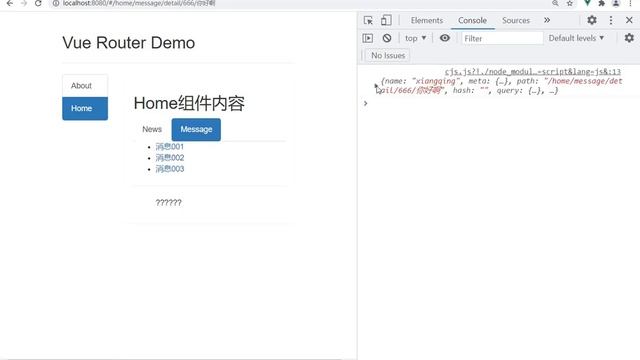Switch to the Console tab
The height and width of the screenshot is (360, 640).
click(472, 20)
